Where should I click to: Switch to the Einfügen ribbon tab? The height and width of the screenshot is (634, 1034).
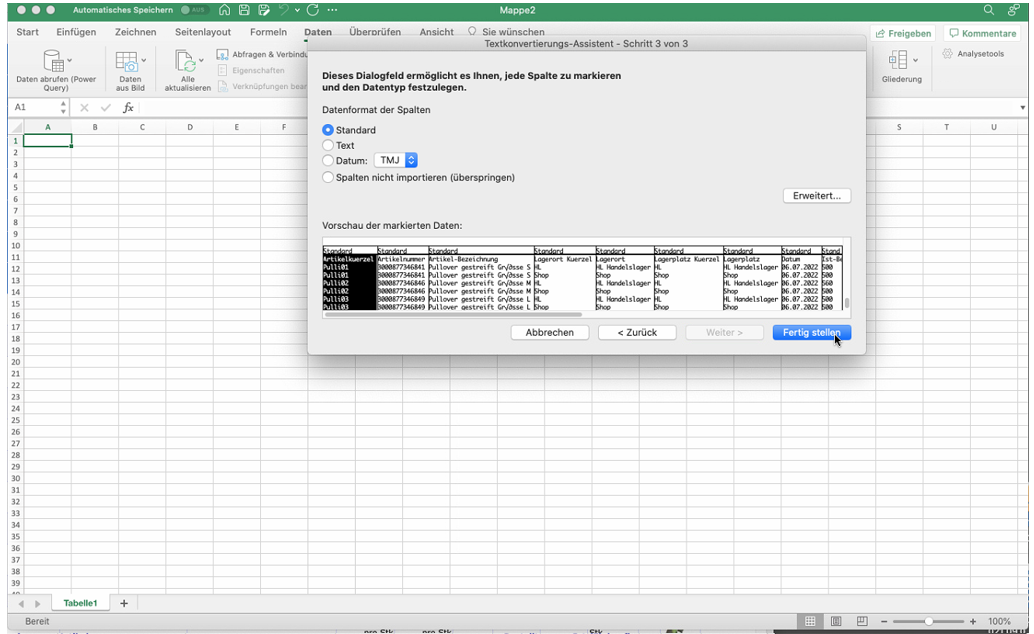76,32
